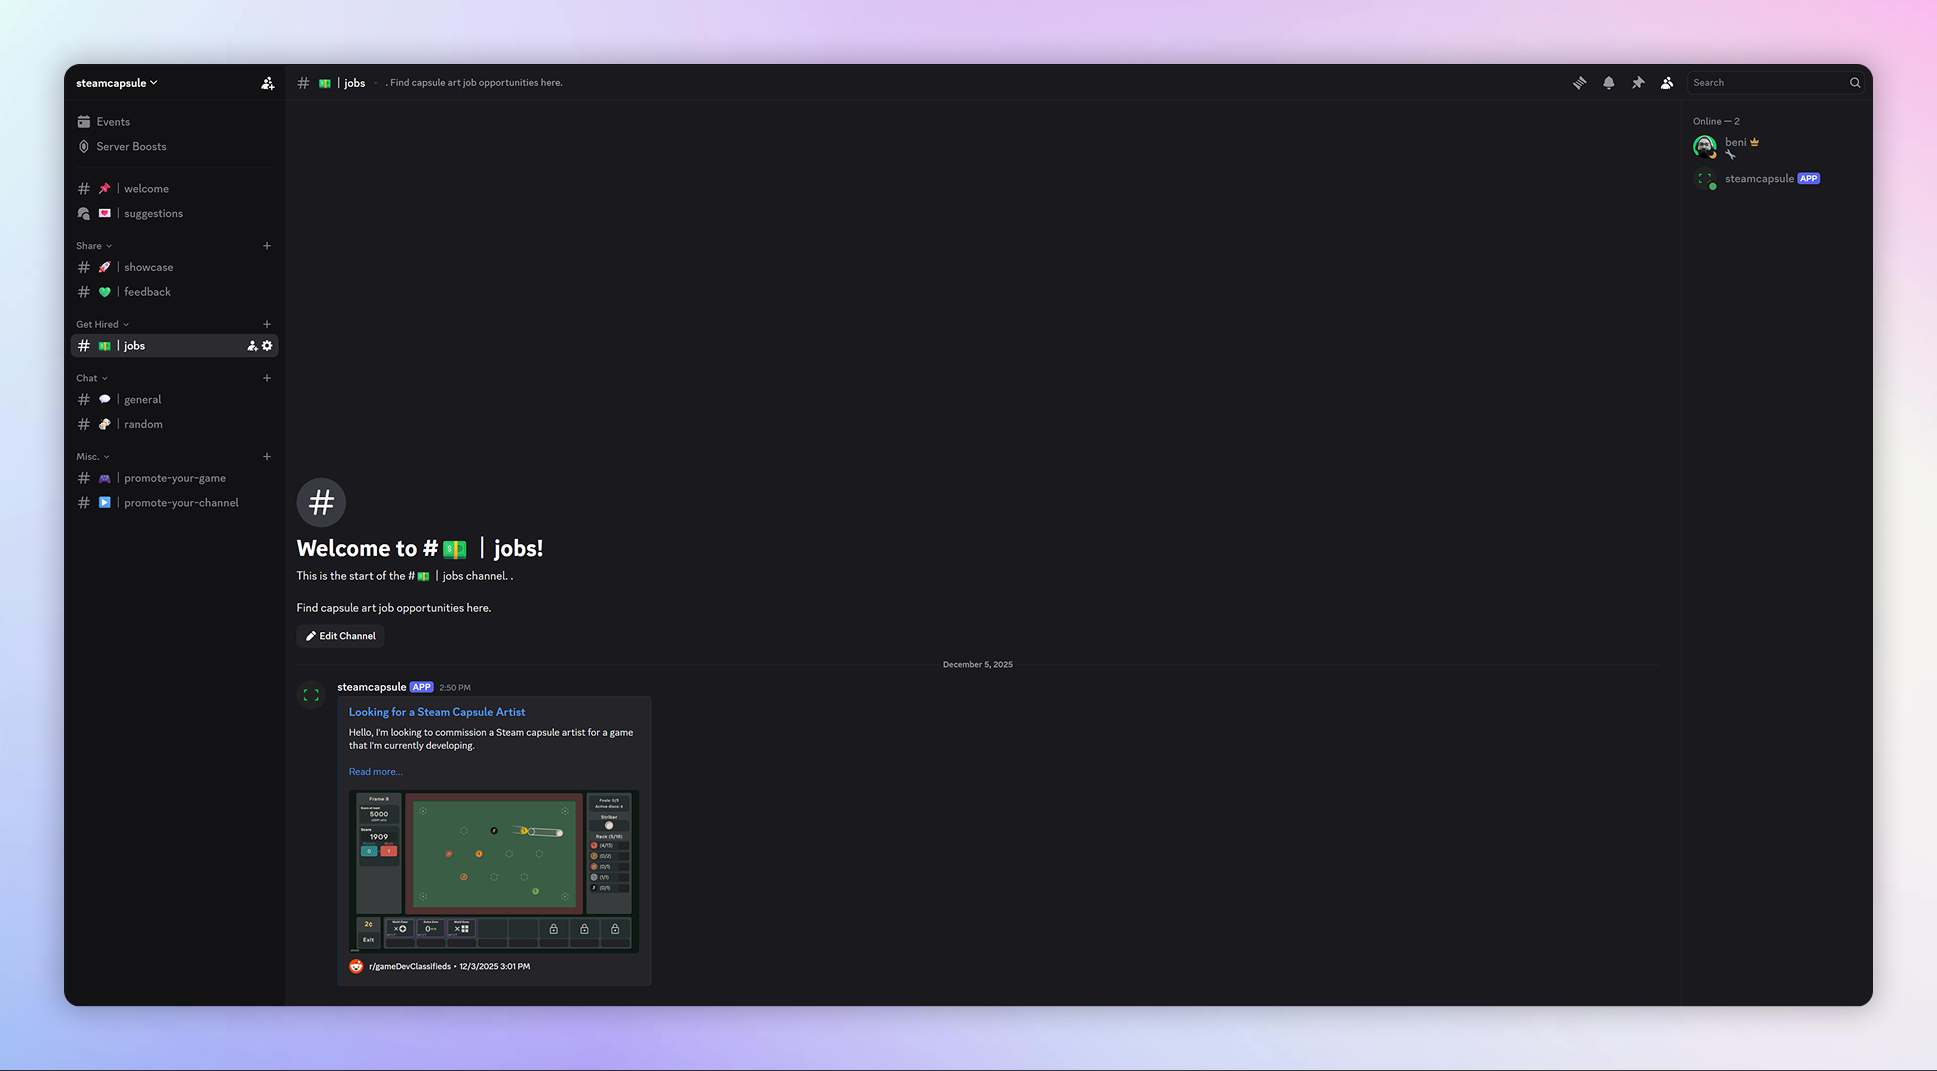Image resolution: width=1937 pixels, height=1071 pixels.
Task: Click the Edit Channel button
Action: [340, 636]
